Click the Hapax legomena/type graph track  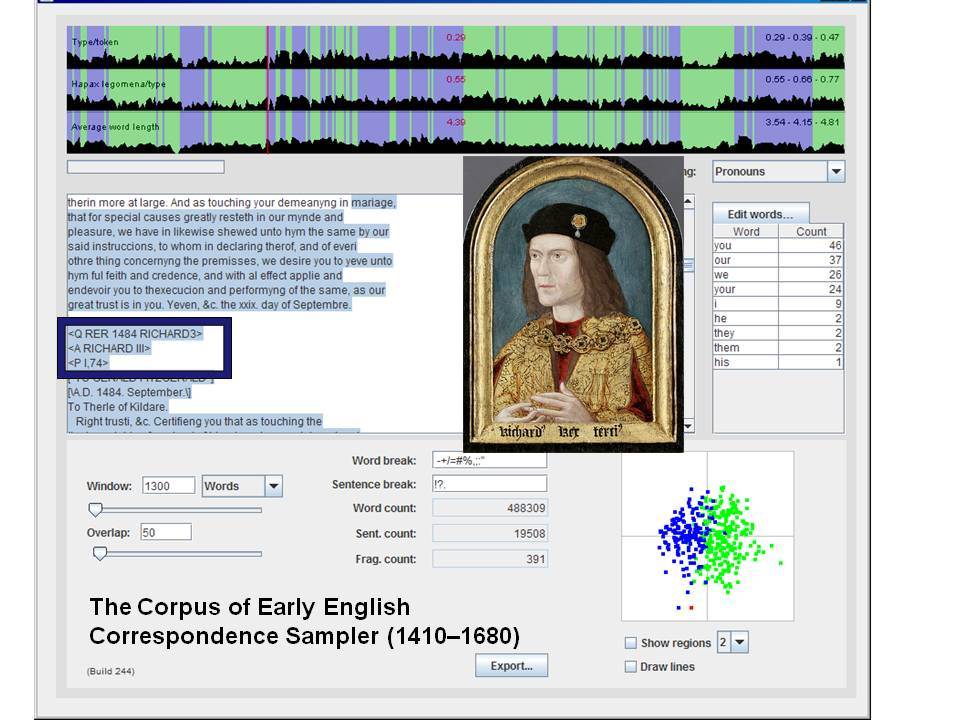pos(456,89)
